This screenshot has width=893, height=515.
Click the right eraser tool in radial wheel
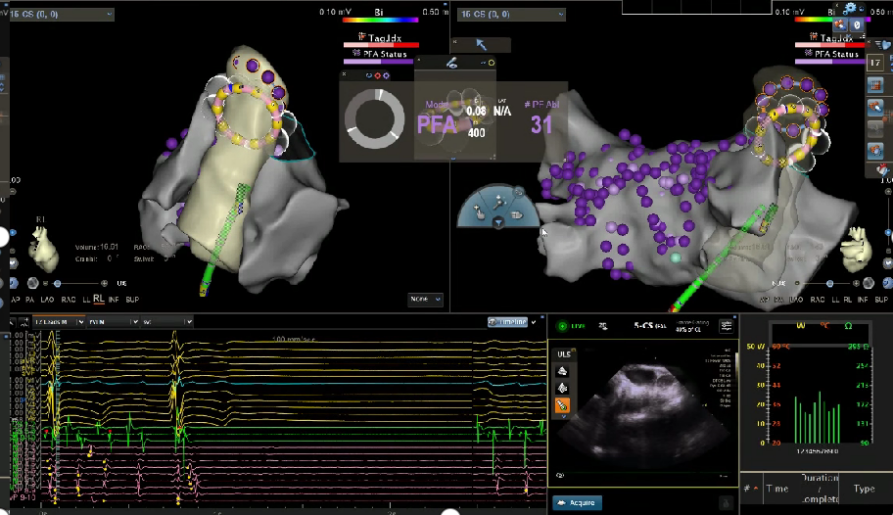(x=517, y=215)
